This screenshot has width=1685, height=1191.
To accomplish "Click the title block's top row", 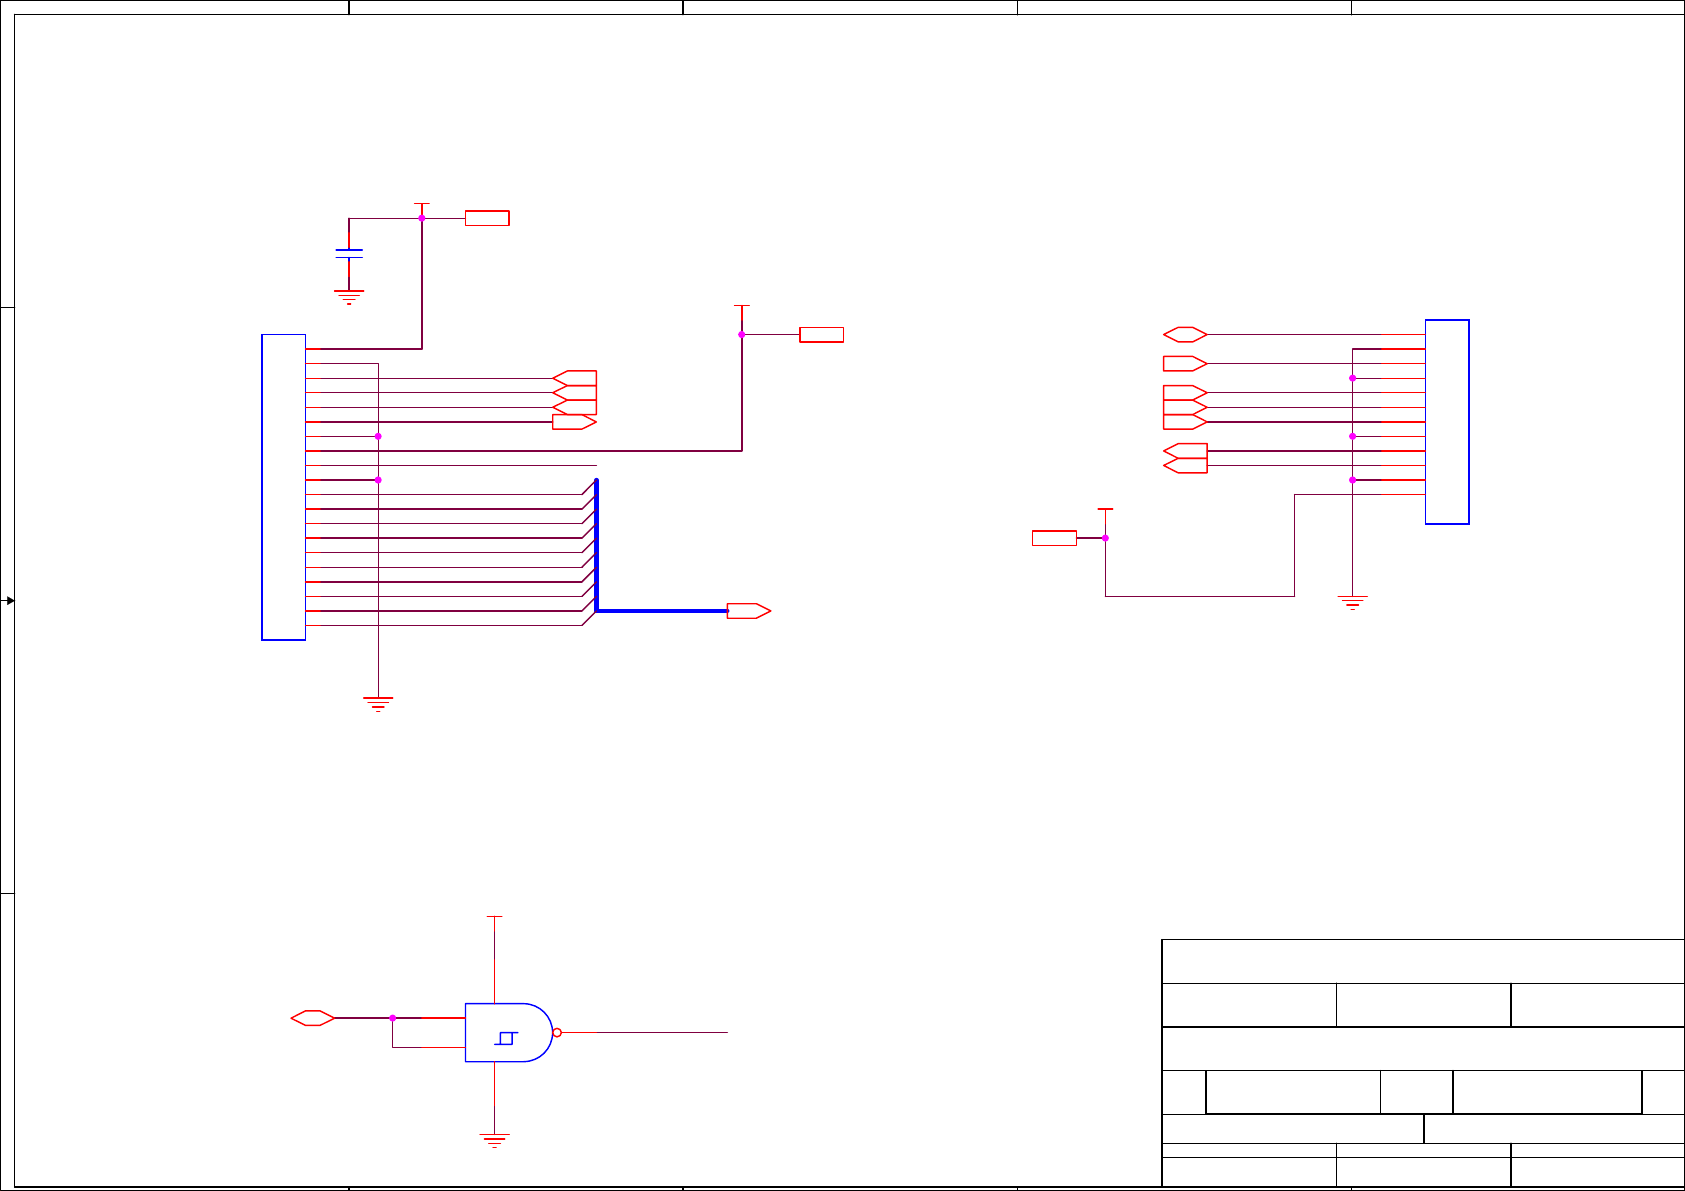I will [x=1423, y=961].
